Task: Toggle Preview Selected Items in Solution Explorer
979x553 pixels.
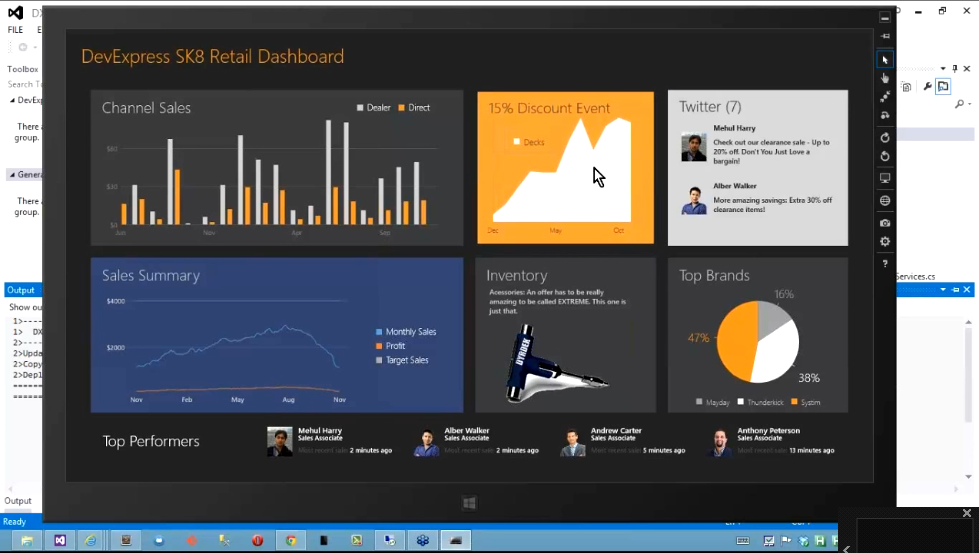Action: pos(943,87)
